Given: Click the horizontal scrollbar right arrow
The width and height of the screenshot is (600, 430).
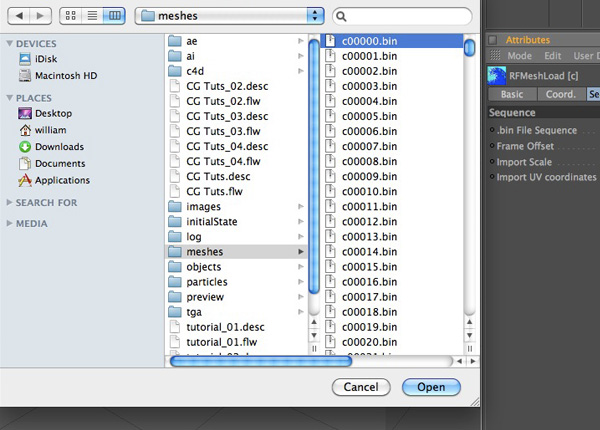Looking at the screenshot, I should pos(473,361).
